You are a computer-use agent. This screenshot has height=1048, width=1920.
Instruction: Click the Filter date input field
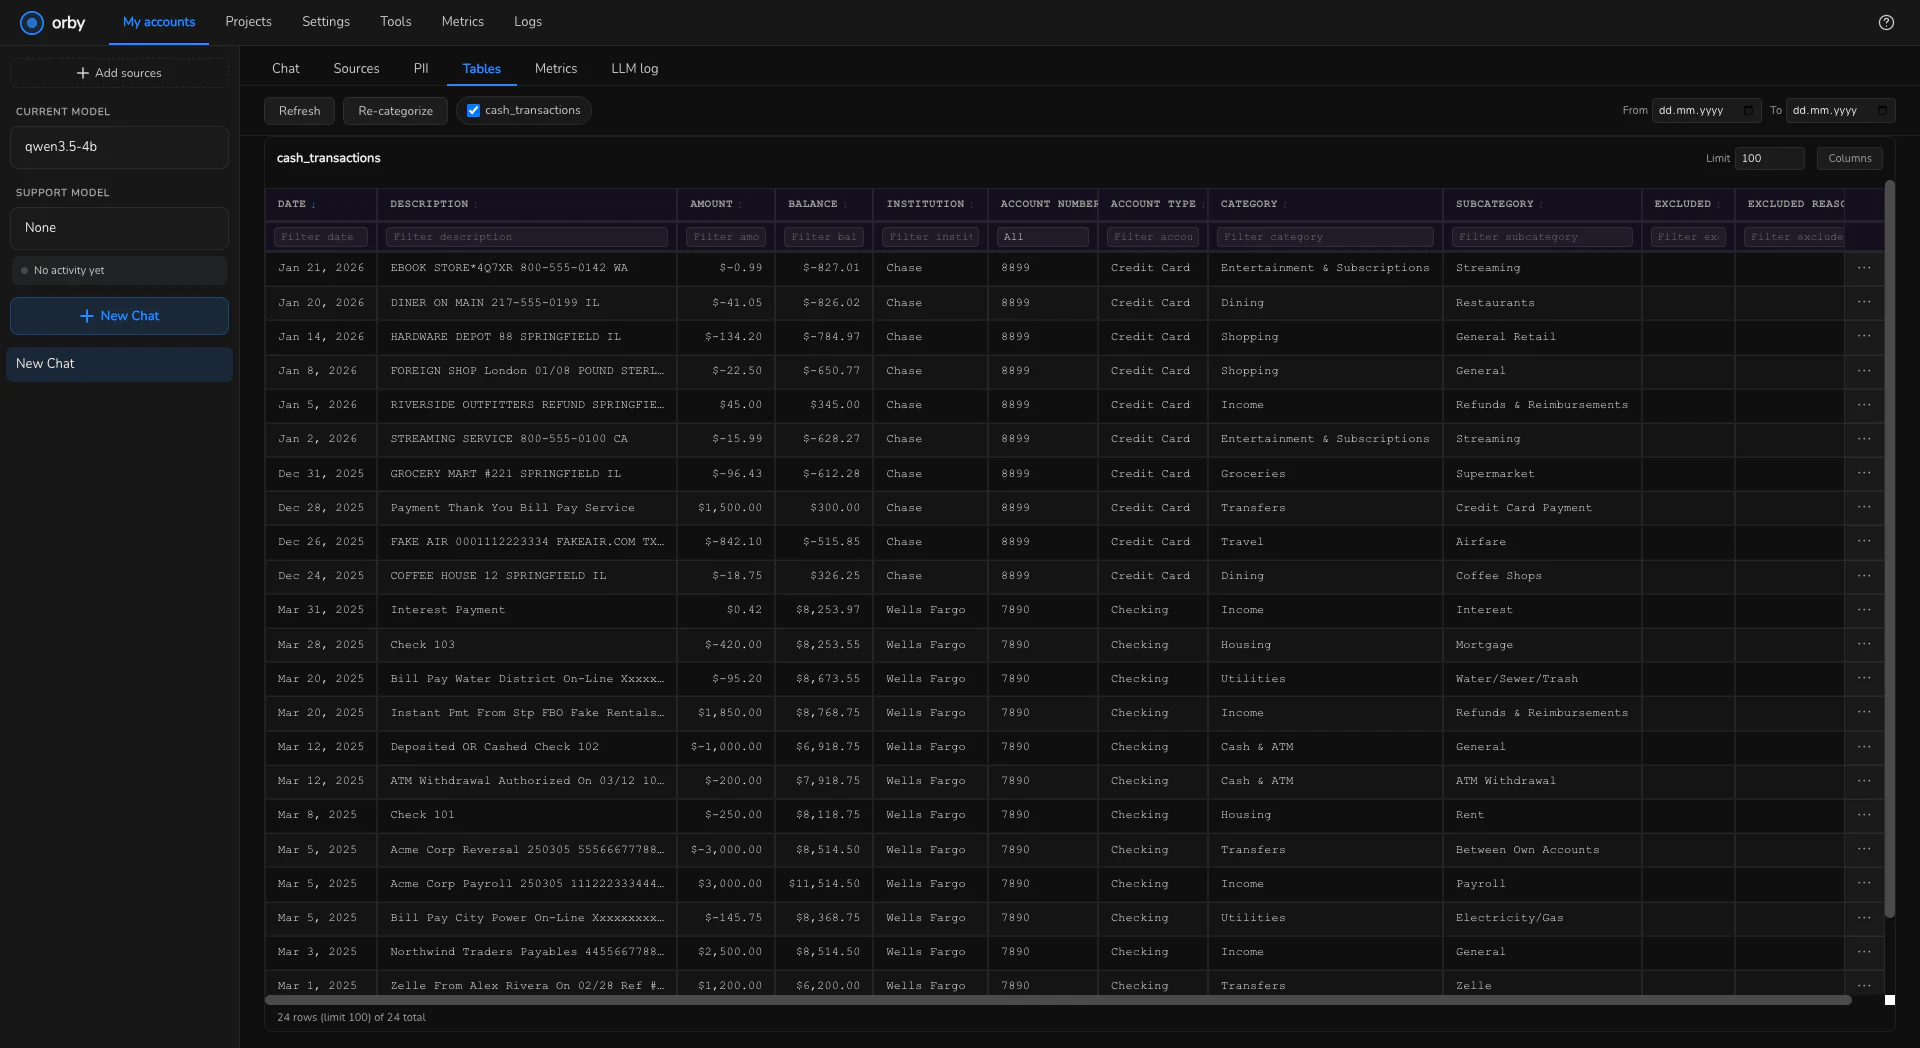click(321, 237)
